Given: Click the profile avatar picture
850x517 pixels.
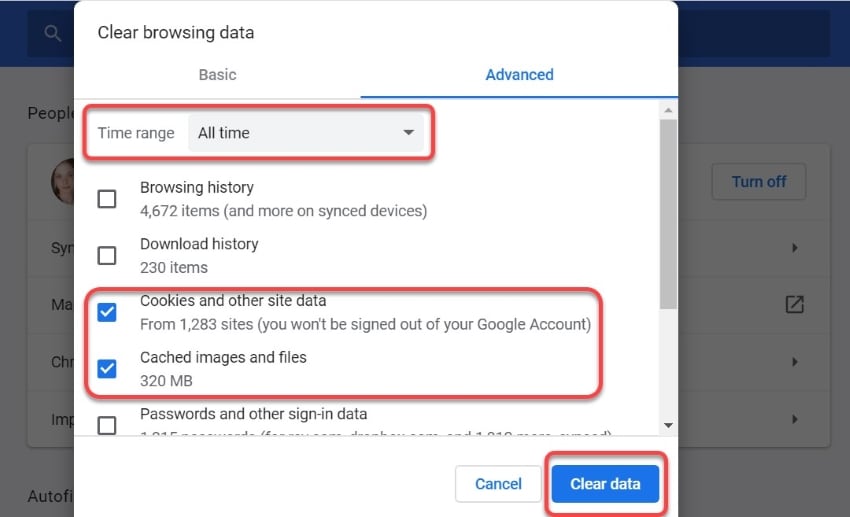Looking at the screenshot, I should click(x=63, y=182).
